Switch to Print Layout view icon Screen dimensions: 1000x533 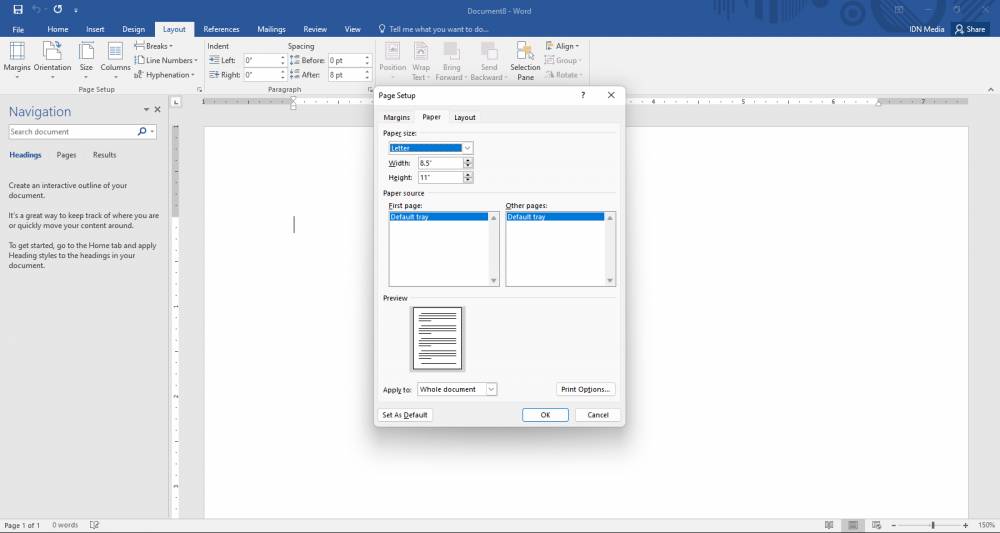[x=853, y=525]
